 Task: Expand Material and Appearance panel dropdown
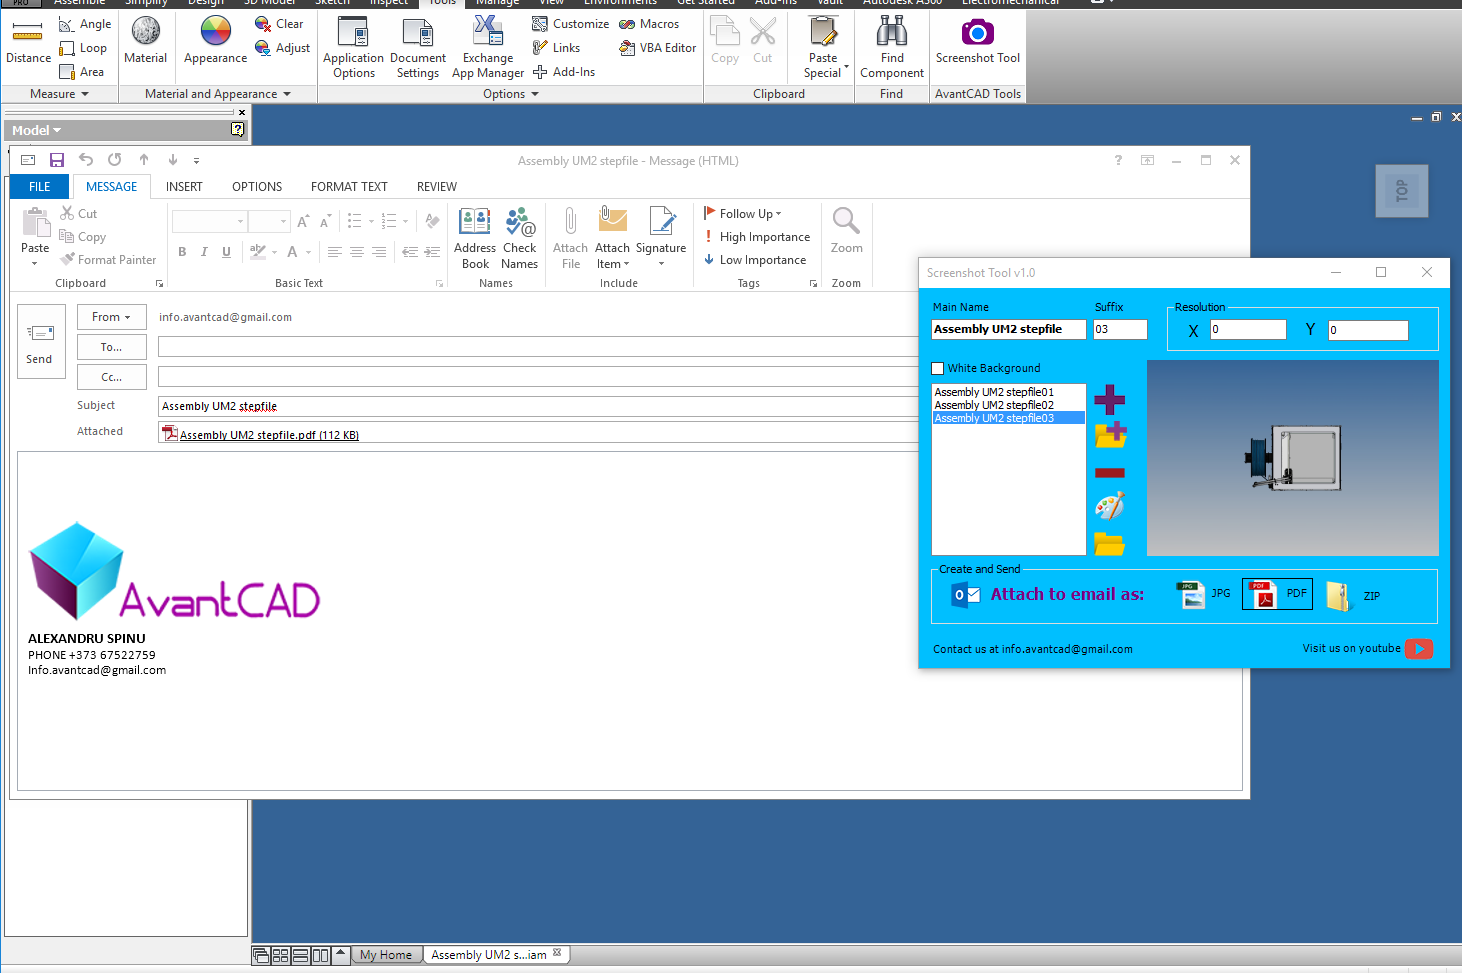pos(218,94)
